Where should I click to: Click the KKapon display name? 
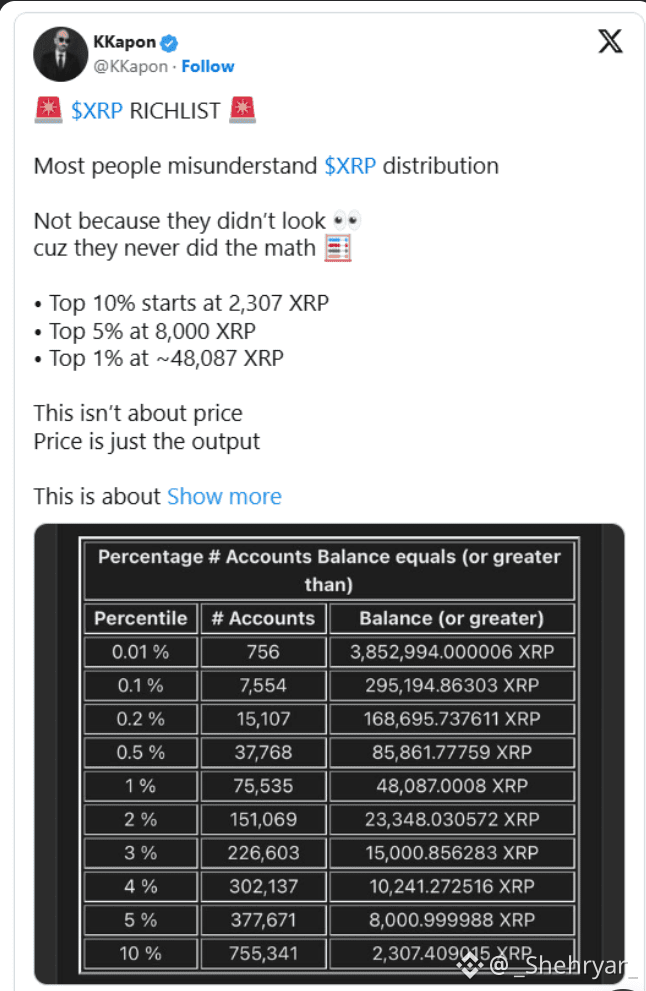(x=123, y=42)
